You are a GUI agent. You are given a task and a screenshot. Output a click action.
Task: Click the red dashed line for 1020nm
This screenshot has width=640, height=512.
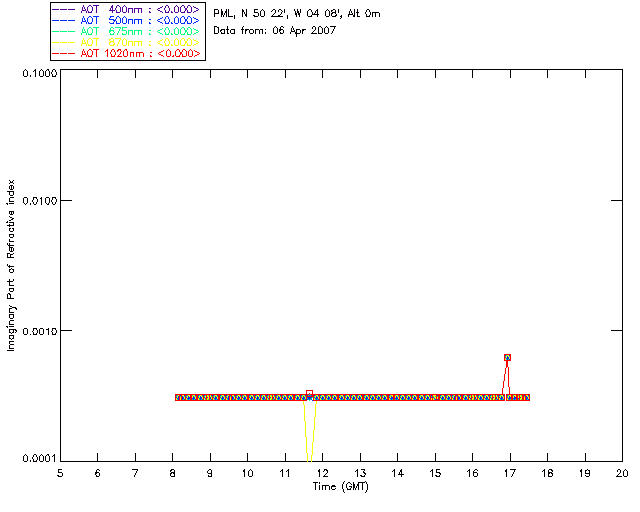64,53
